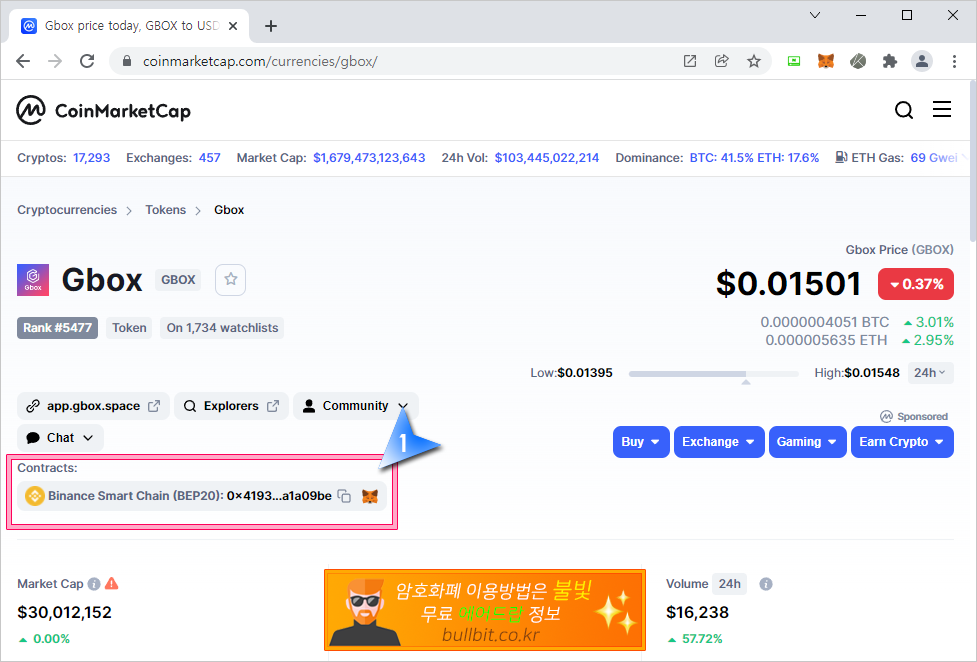Open the Chrome profile avatar
This screenshot has width=977, height=662.
click(922, 61)
